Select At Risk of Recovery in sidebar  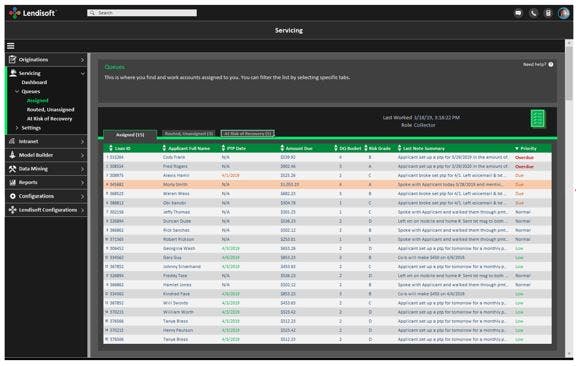[49, 119]
